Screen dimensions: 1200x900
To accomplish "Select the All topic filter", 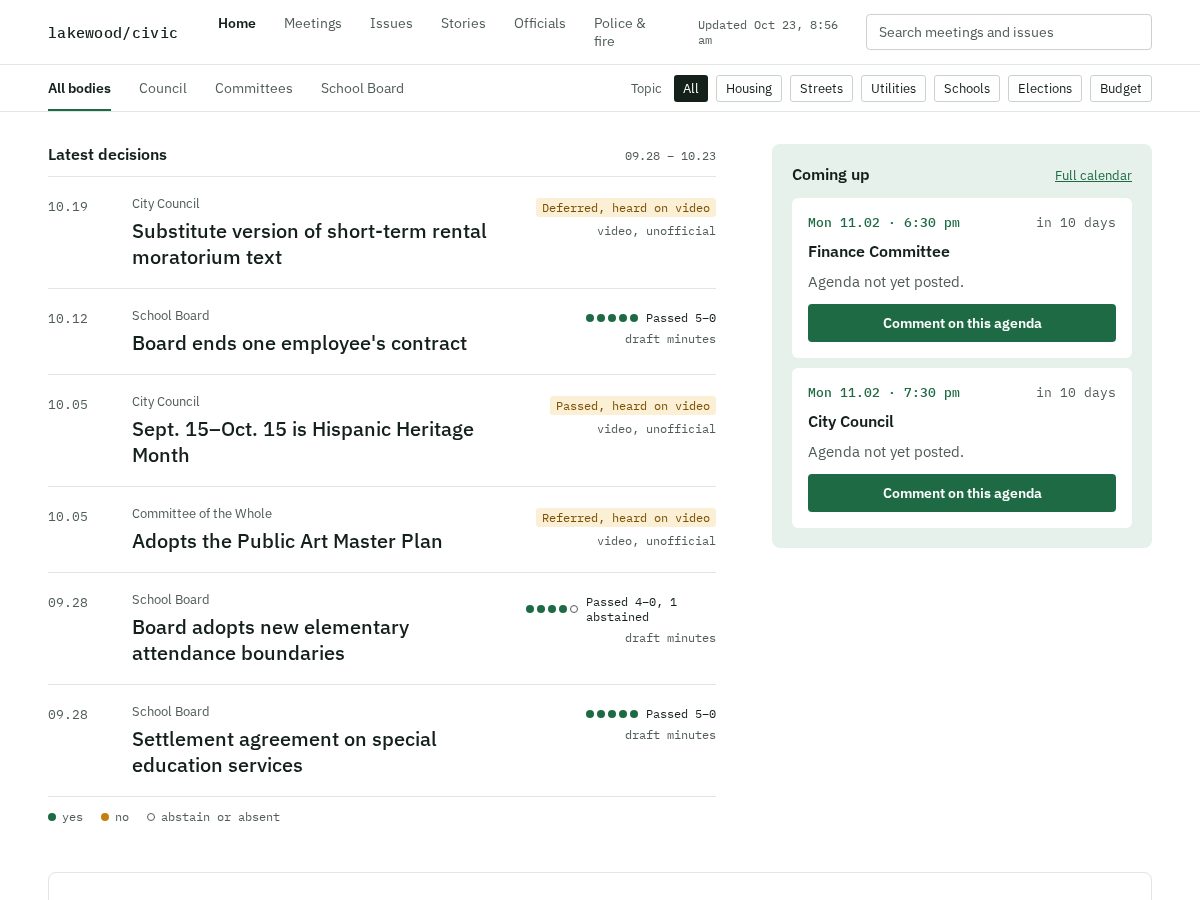I will [x=691, y=88].
